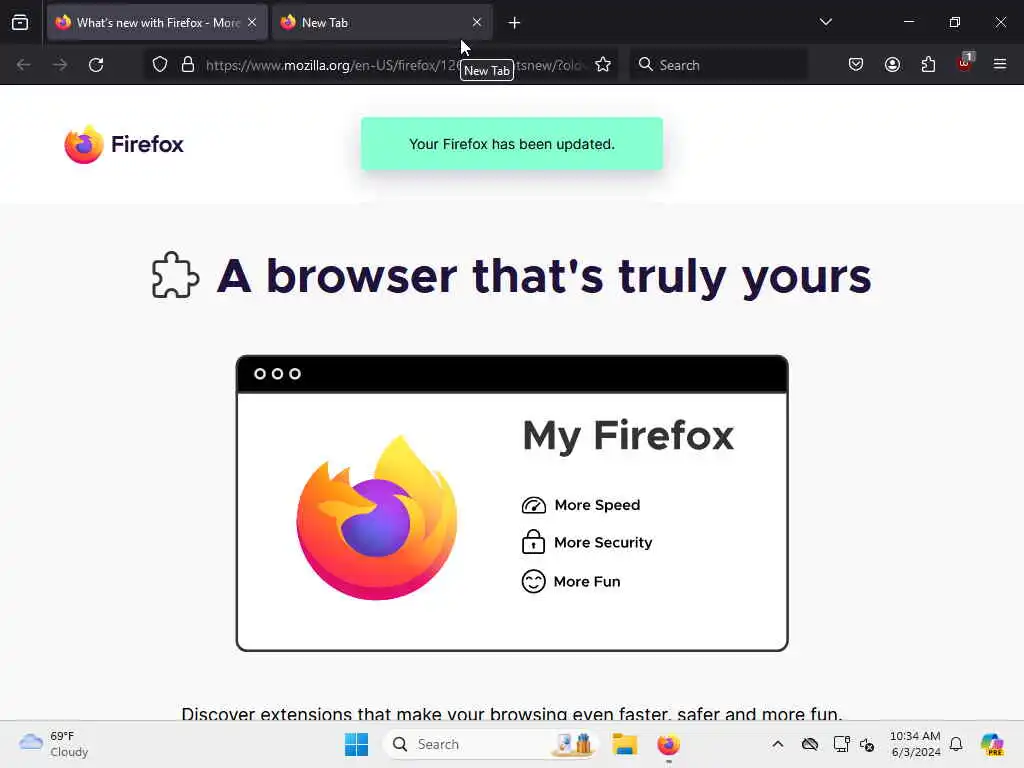Click the Windows taskbar Search box
Viewport: 1024px width, 768px height.
490,744
